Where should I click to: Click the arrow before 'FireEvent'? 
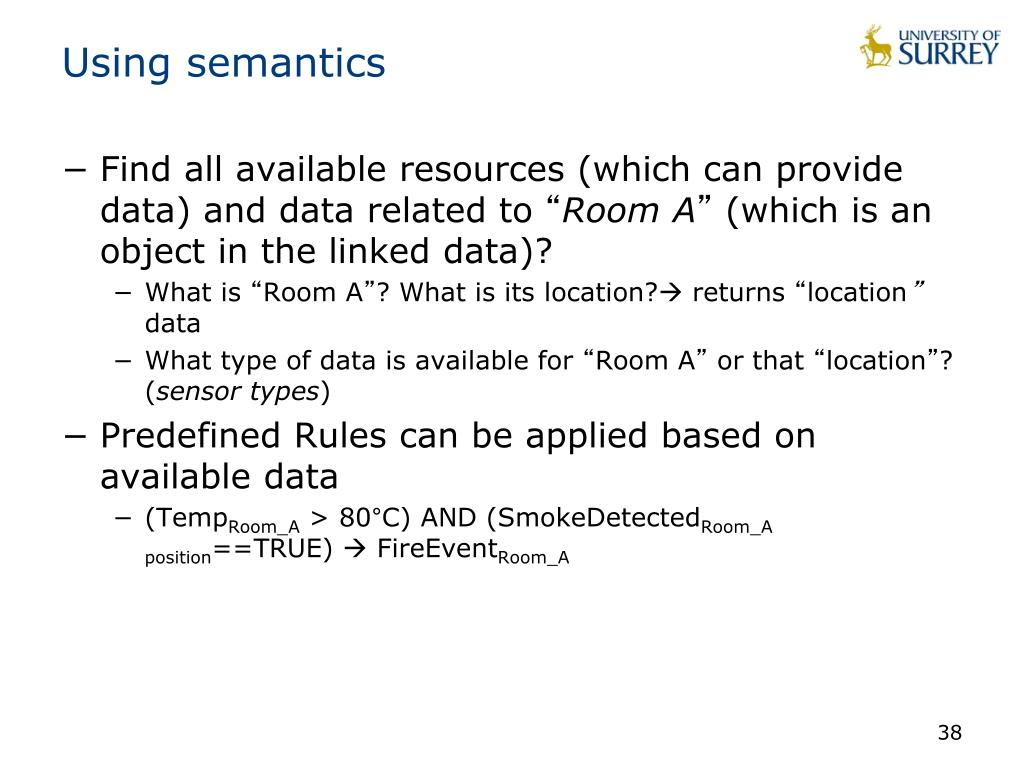point(355,549)
